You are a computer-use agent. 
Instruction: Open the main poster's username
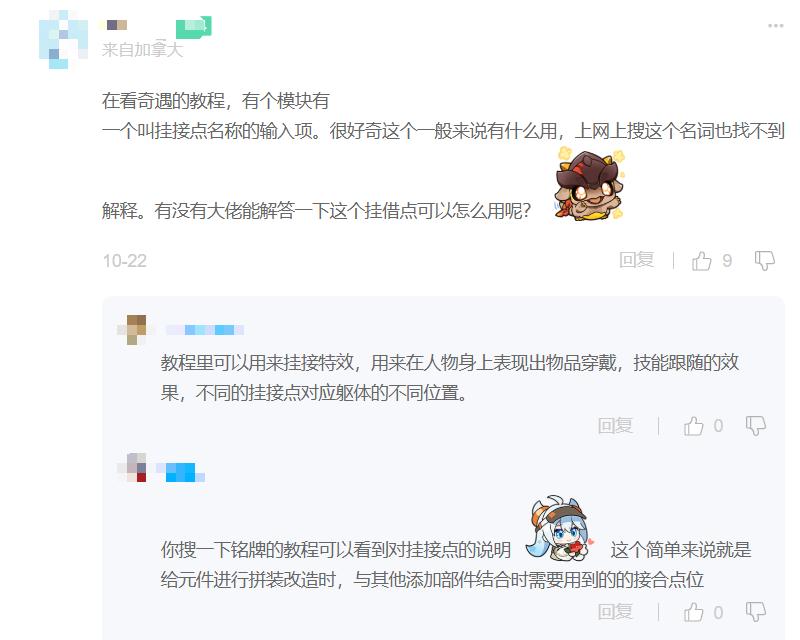click(116, 25)
